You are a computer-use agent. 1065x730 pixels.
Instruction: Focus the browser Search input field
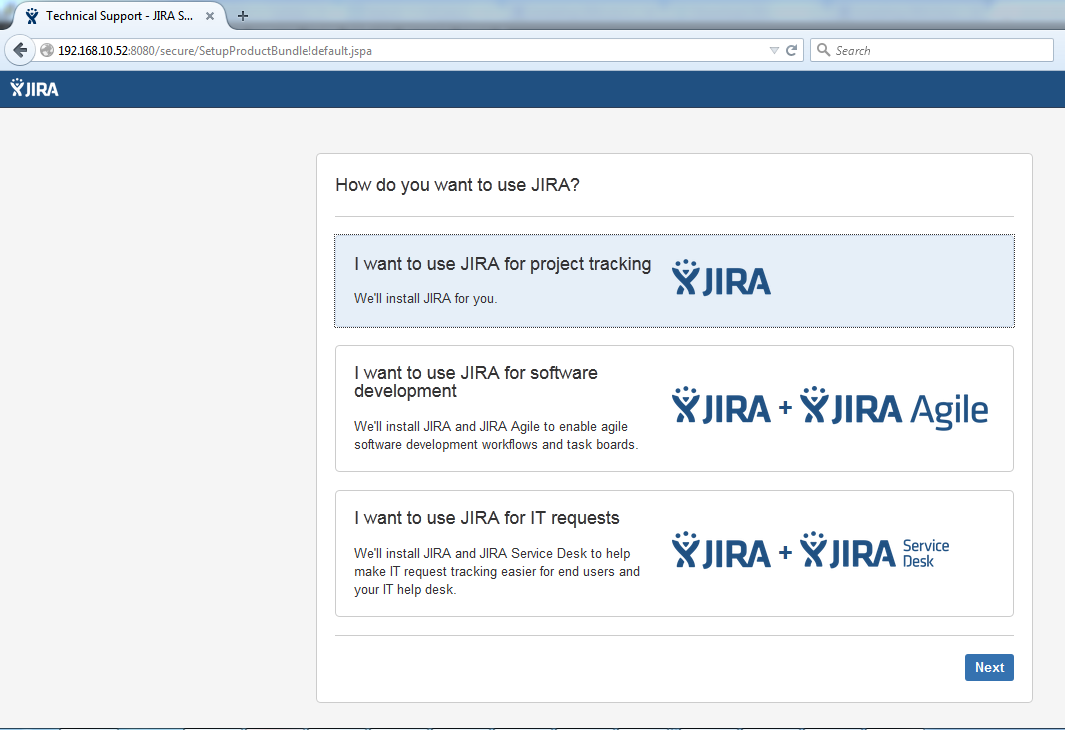[932, 50]
